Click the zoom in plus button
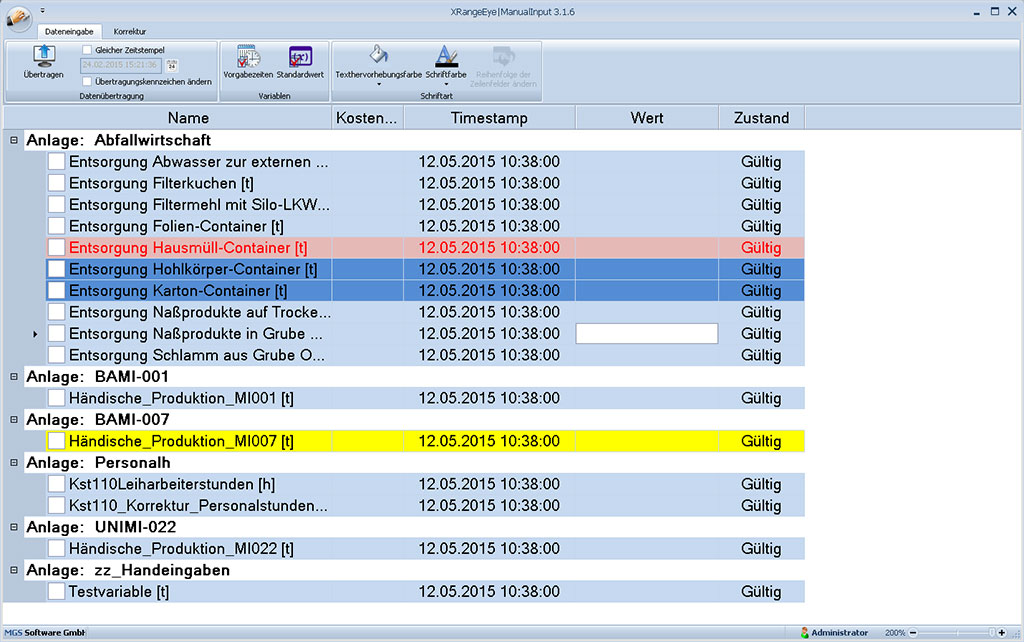Viewport: 1024px width, 642px height. tap(1002, 633)
